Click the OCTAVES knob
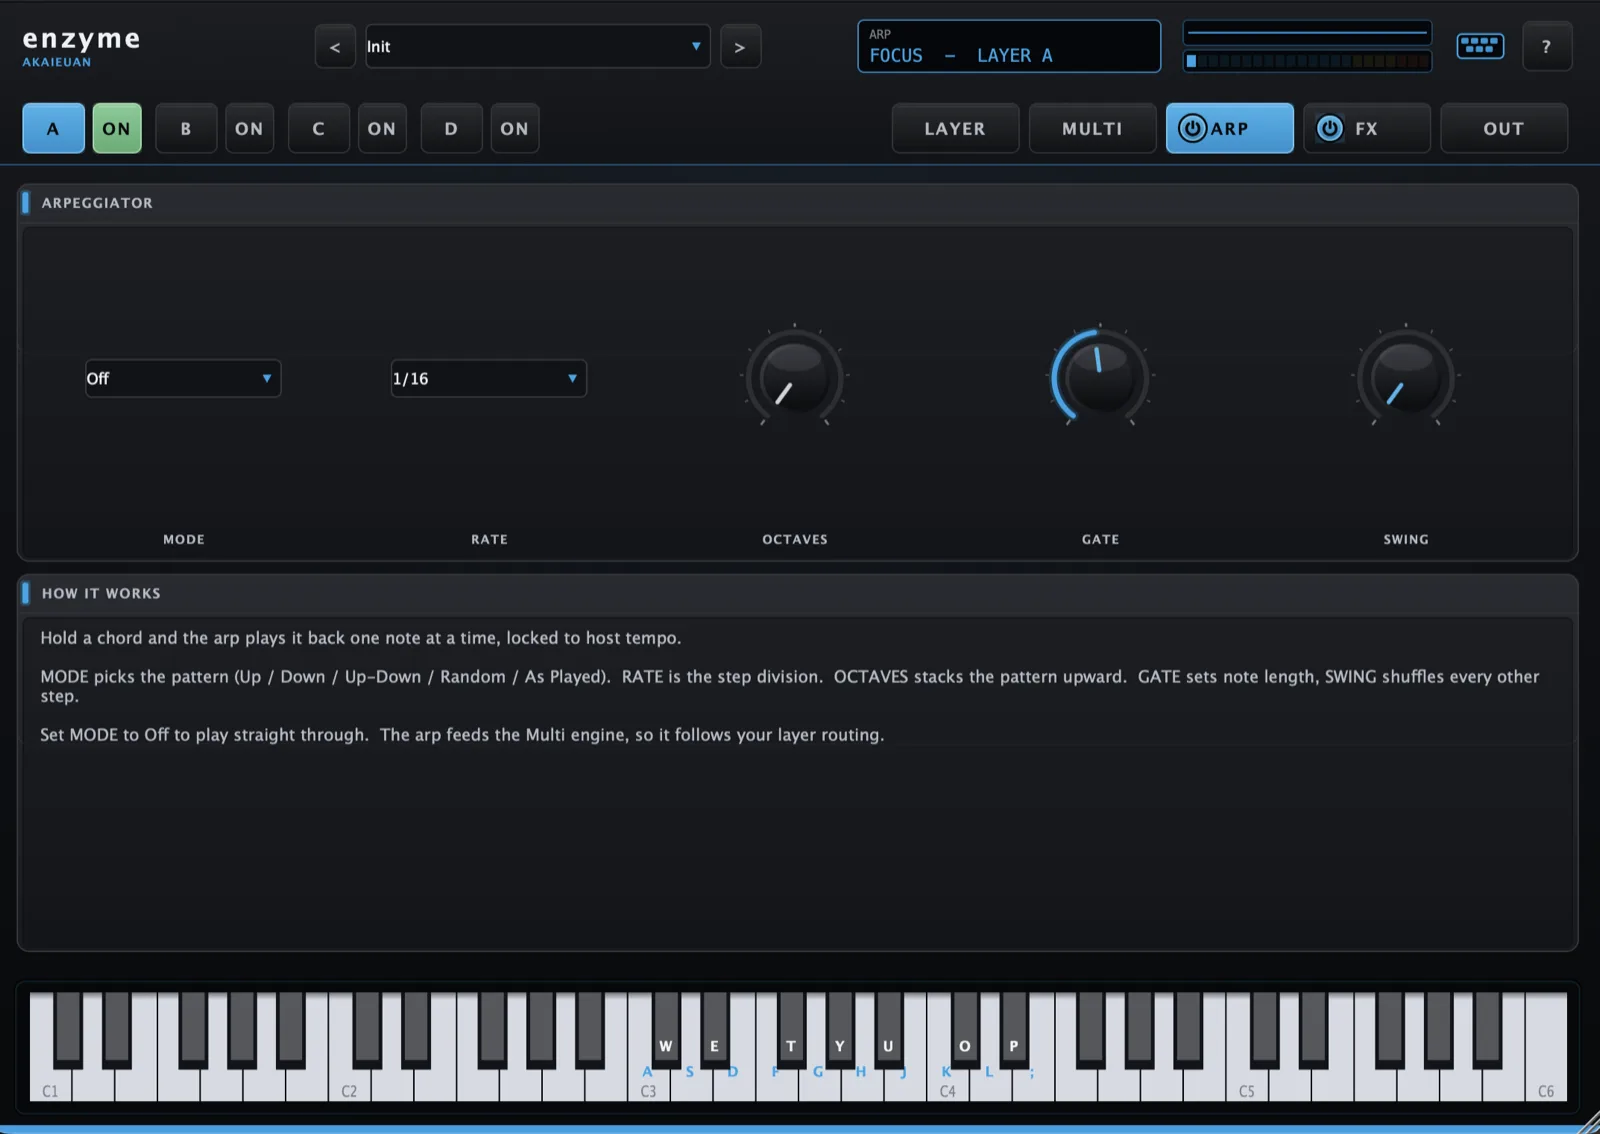This screenshot has width=1600, height=1134. point(795,378)
